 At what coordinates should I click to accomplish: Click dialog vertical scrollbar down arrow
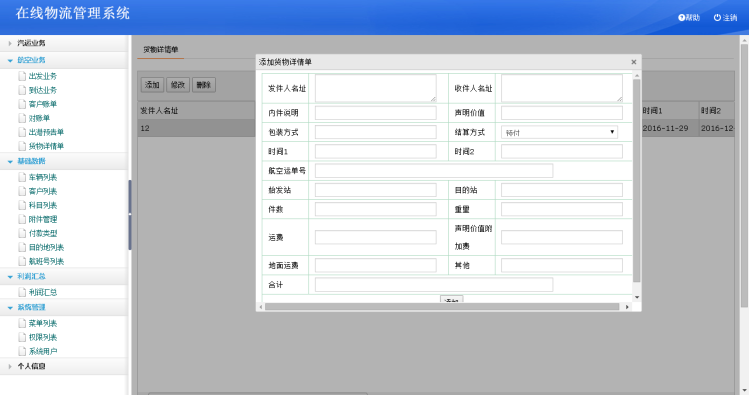[x=637, y=298]
